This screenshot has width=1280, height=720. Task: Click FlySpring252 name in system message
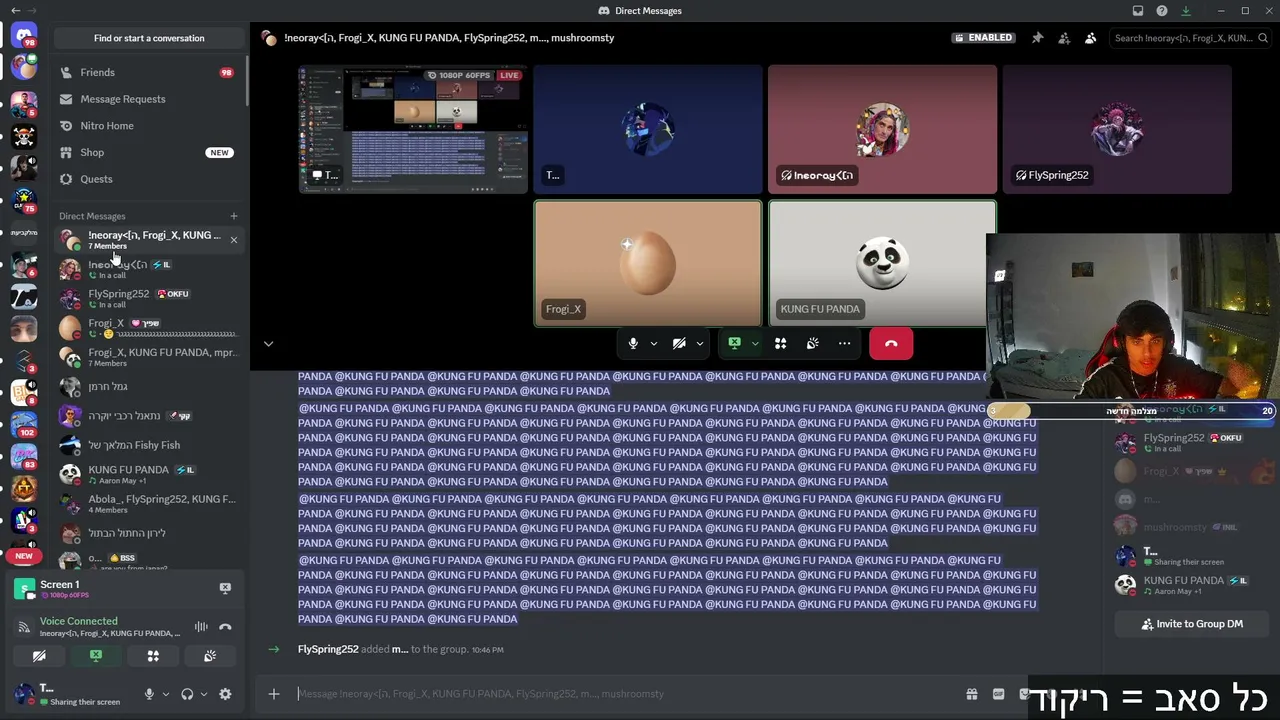[x=328, y=650]
